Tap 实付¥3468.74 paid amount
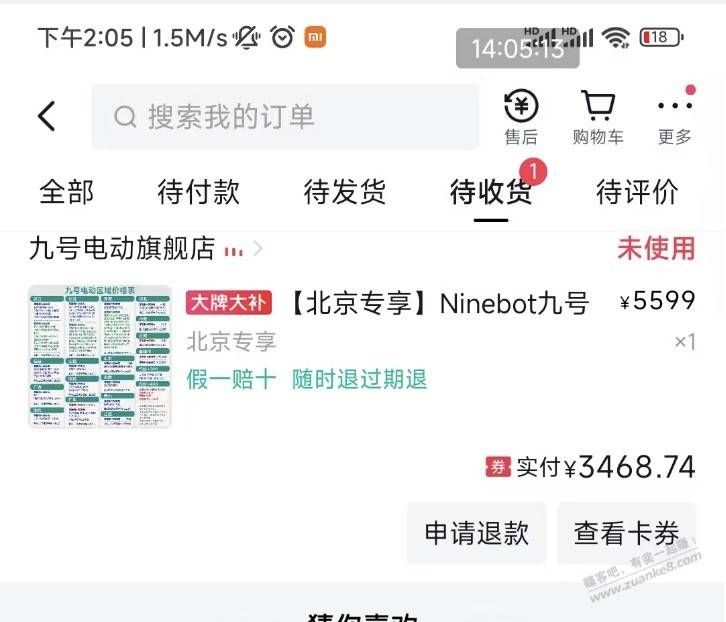 click(606, 466)
